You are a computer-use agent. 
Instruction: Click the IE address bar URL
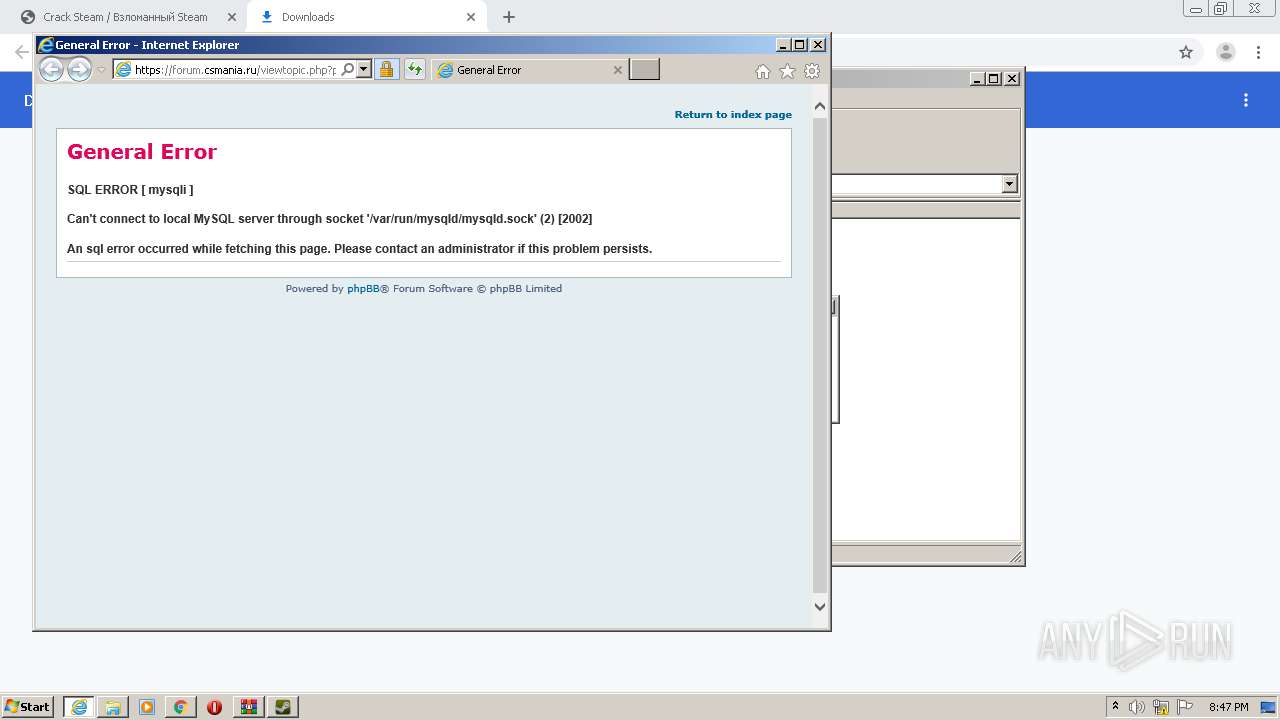click(235, 70)
